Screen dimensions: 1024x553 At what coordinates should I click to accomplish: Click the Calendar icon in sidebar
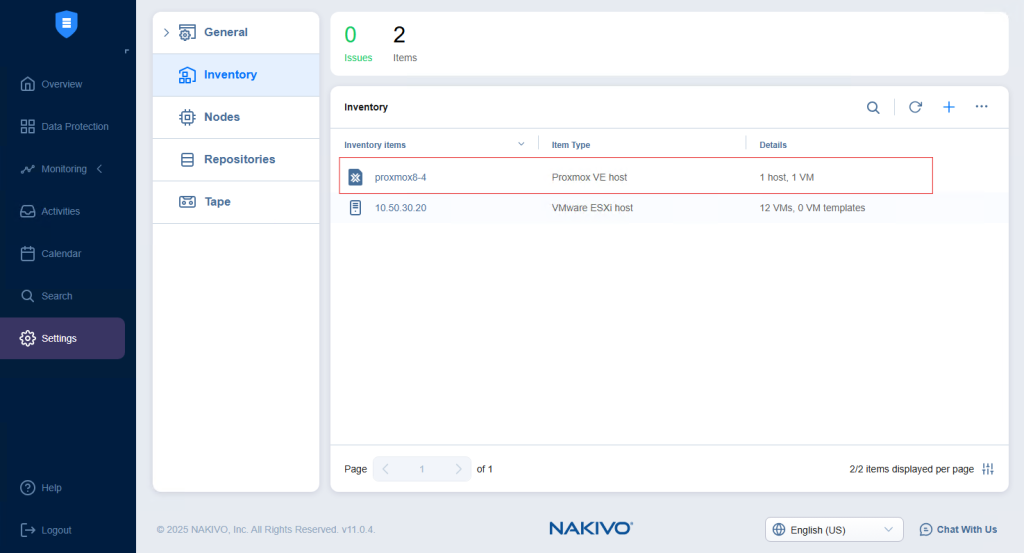27,253
